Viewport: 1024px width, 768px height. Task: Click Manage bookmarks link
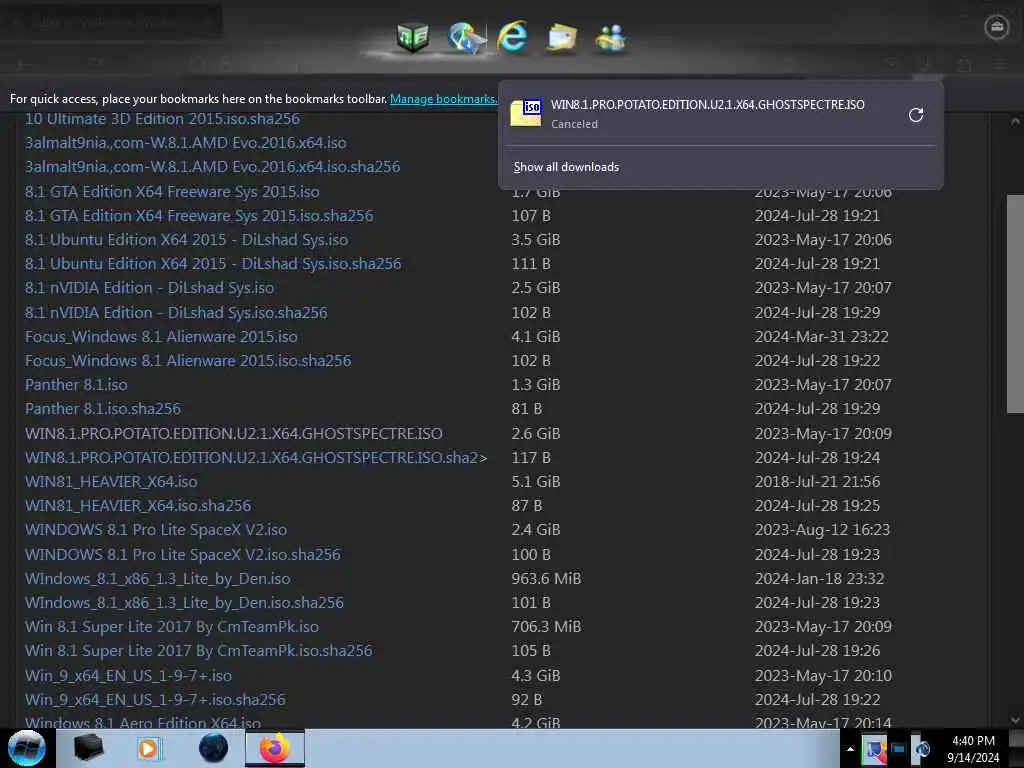point(443,99)
